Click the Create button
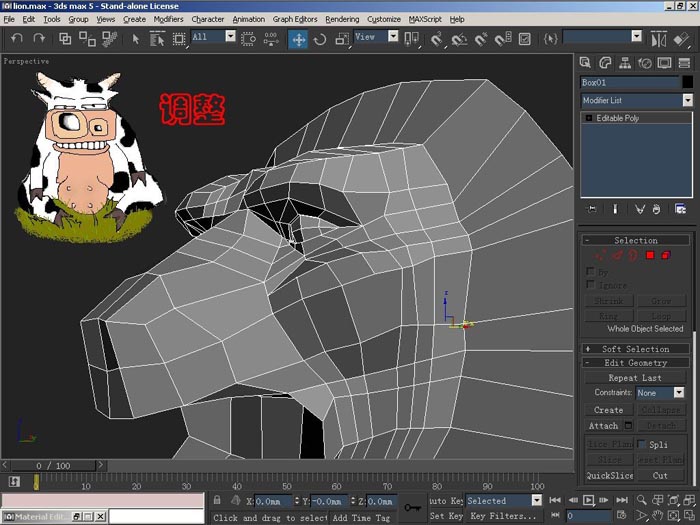Viewport: 700px width, 525px height. [x=608, y=410]
